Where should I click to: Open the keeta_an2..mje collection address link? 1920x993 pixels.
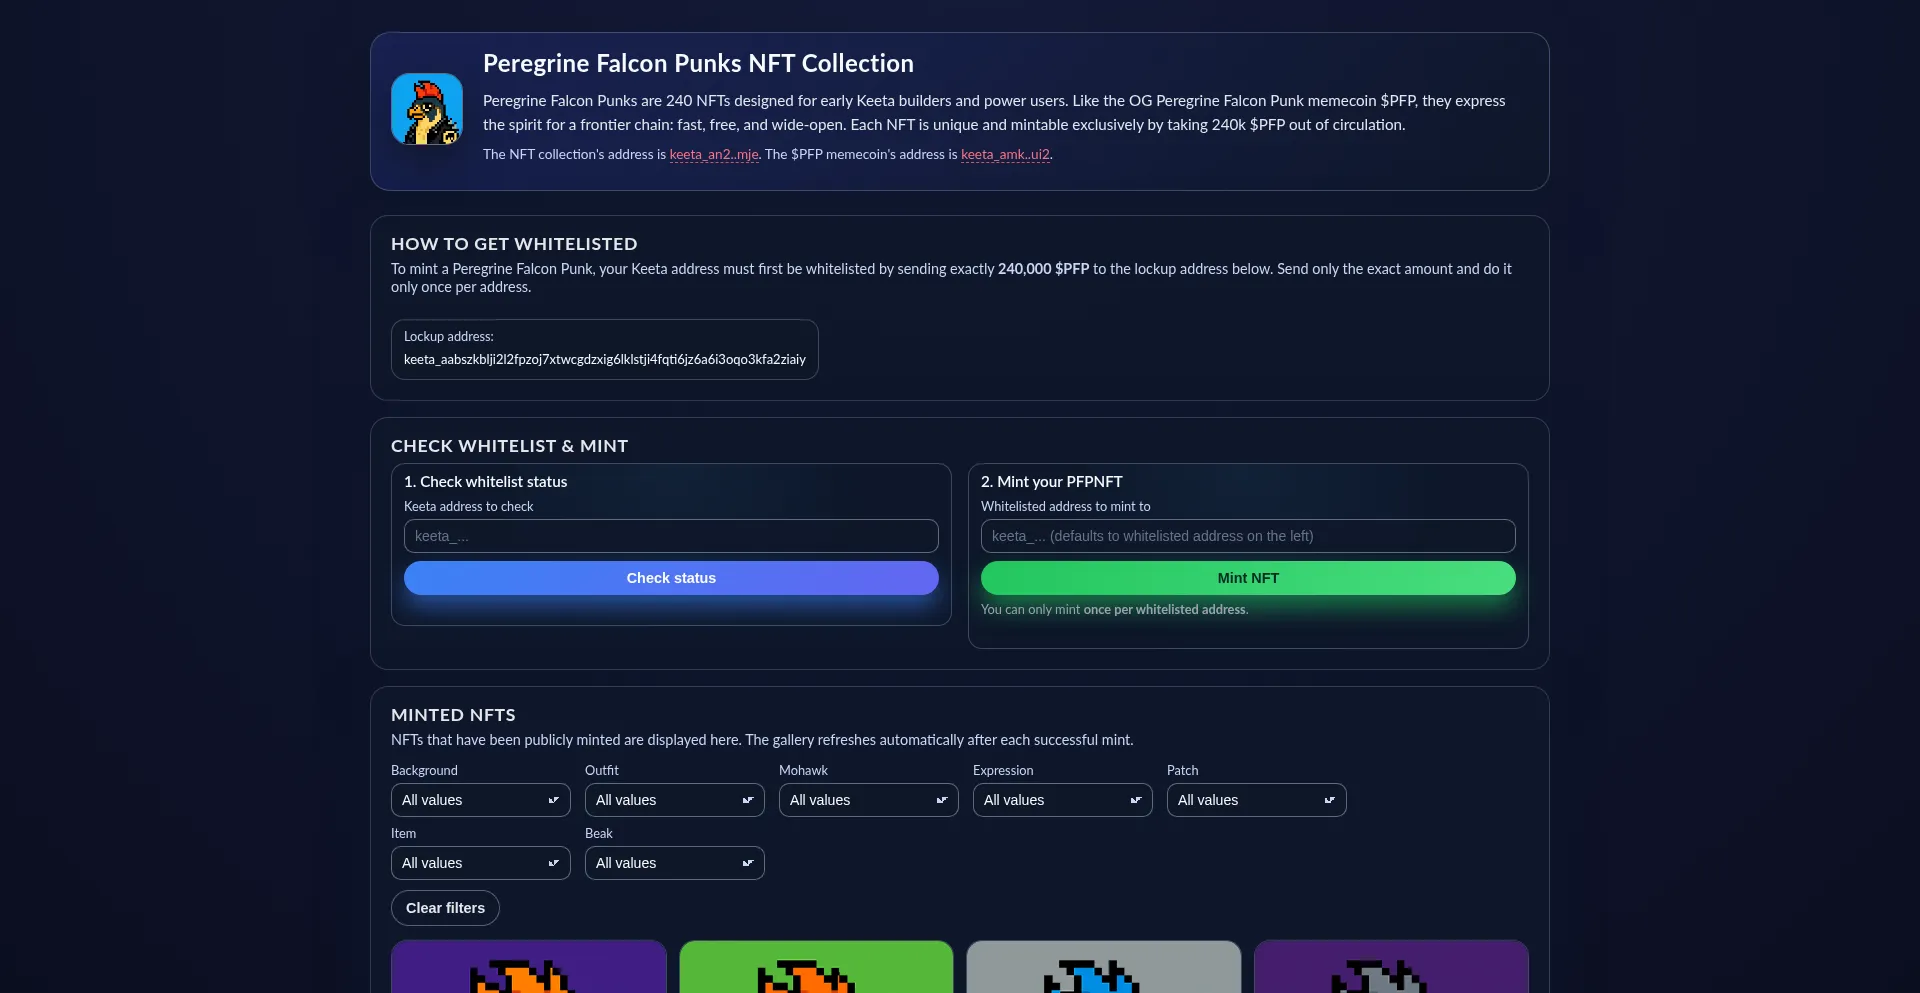tap(713, 155)
